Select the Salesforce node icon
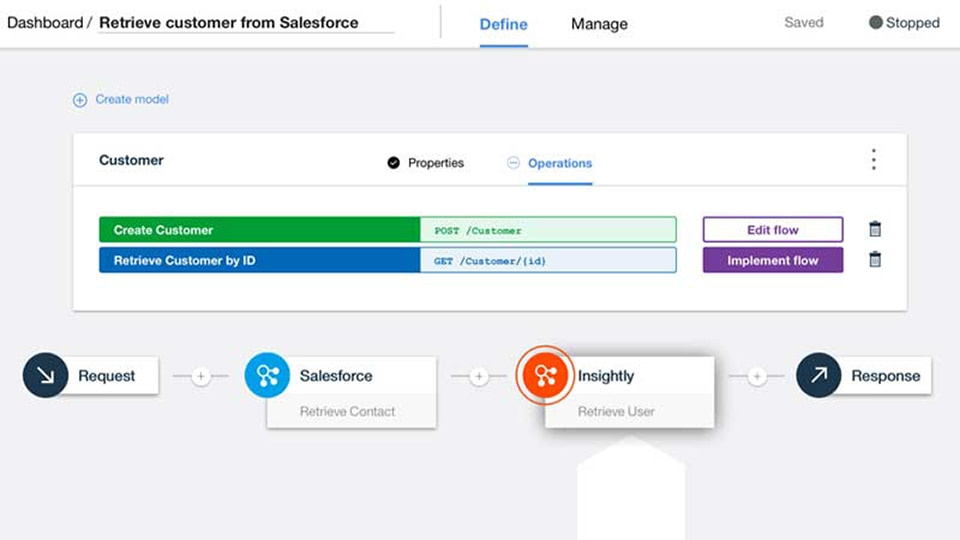Viewport: 960px width, 540px height. tap(267, 375)
